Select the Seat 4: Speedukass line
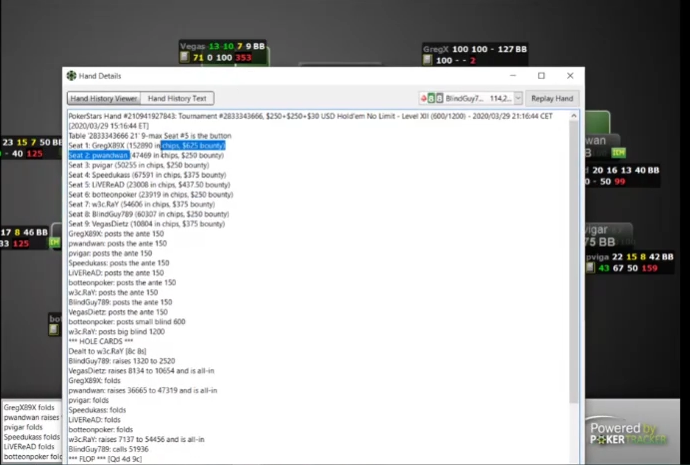 [x=147, y=175]
